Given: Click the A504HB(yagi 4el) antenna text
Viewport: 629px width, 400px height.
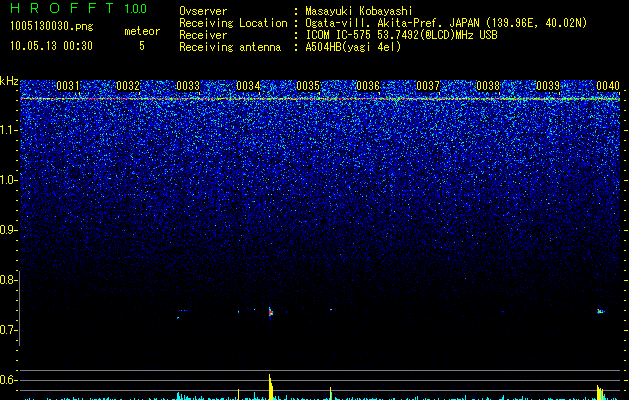Looking at the screenshot, I should pyautogui.click(x=353, y=47).
